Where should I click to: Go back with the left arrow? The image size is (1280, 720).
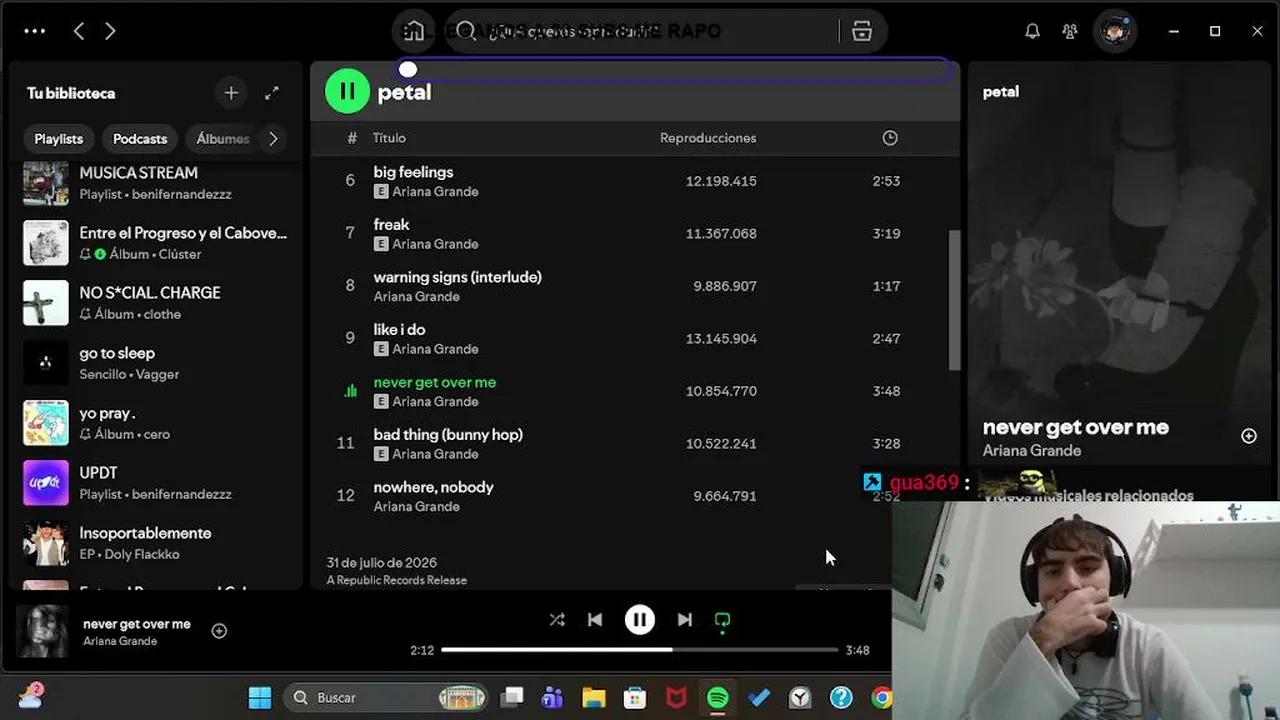coord(79,31)
